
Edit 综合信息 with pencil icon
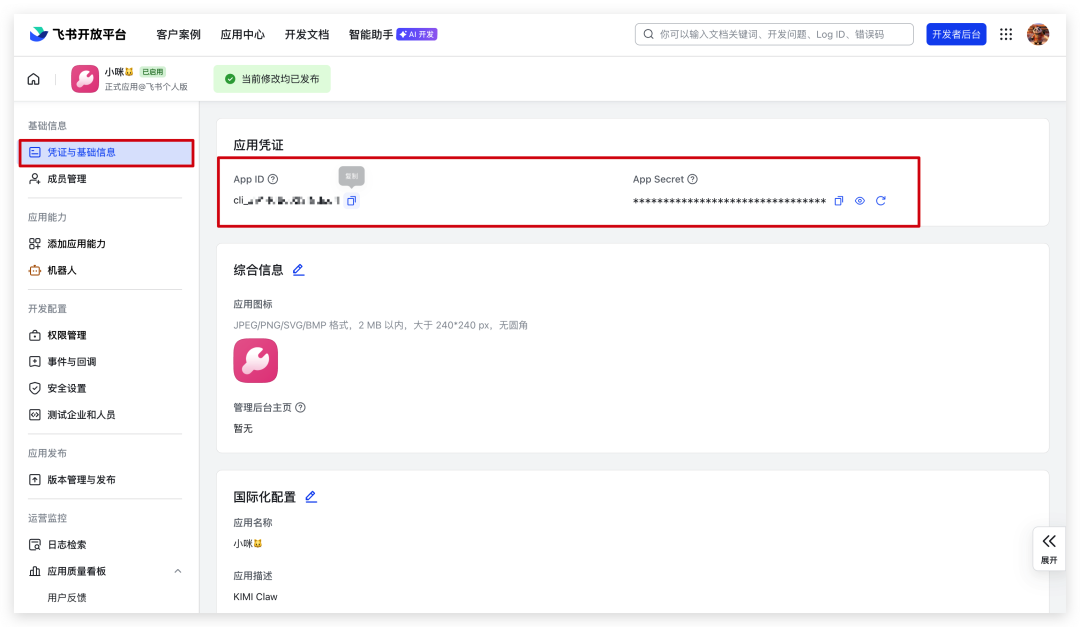tap(298, 270)
